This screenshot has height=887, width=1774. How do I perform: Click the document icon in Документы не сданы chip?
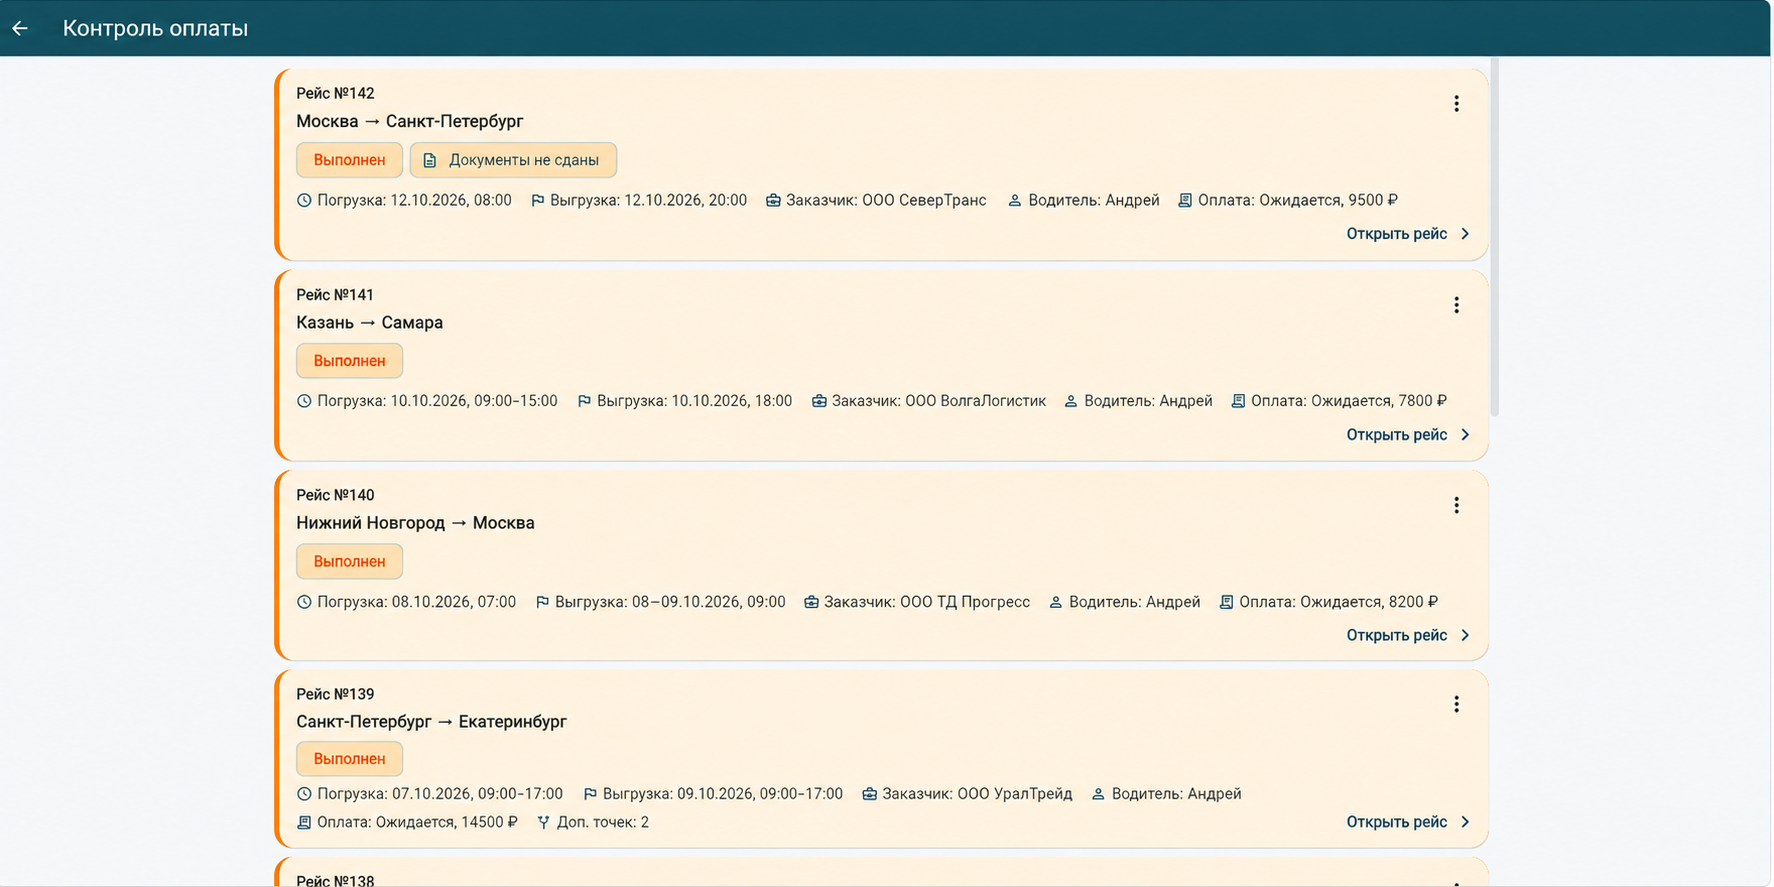click(430, 160)
